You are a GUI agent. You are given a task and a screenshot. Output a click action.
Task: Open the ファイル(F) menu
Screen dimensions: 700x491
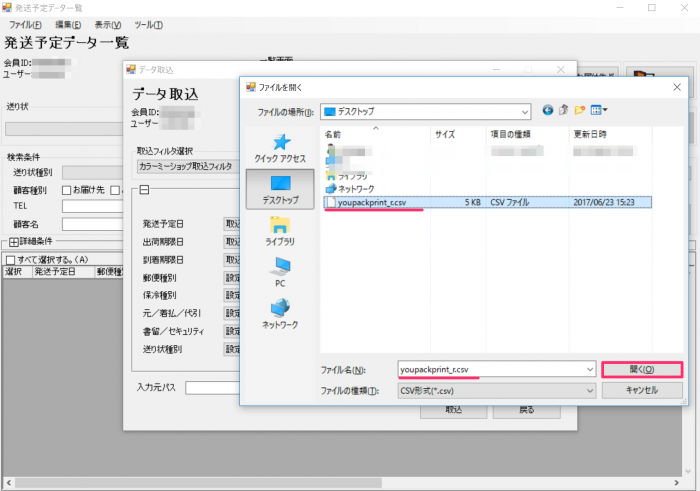point(25,25)
